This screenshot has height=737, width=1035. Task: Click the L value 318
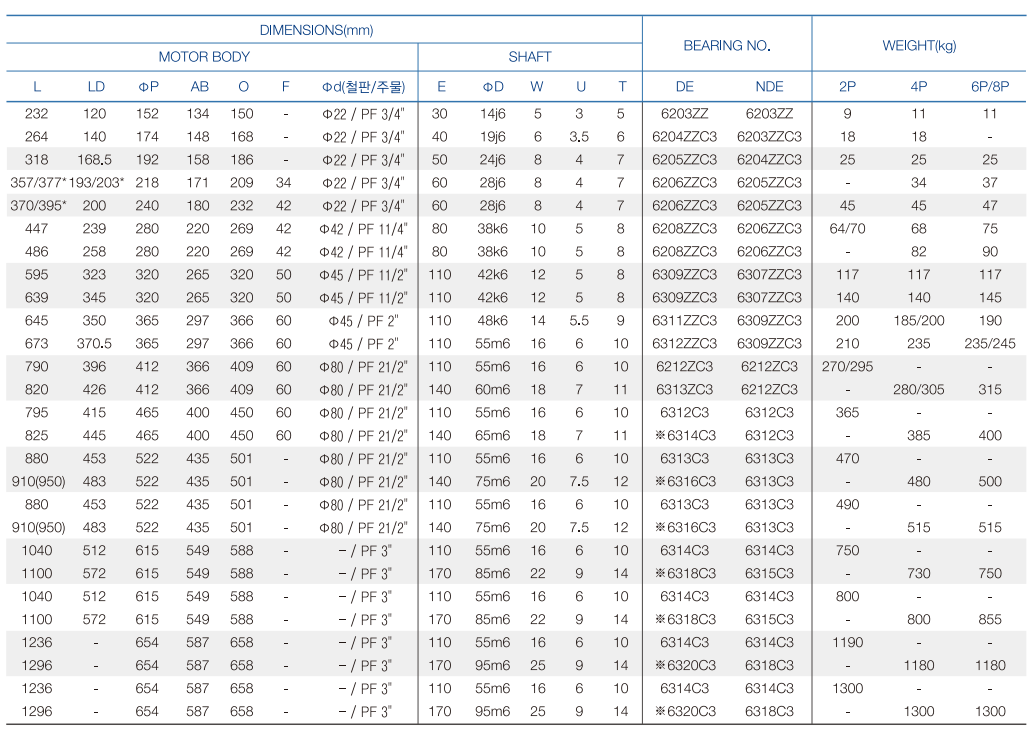click(x=36, y=160)
